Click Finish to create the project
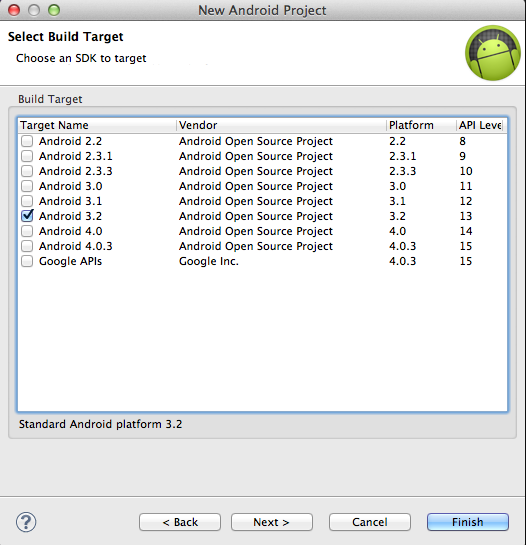 tap(468, 522)
